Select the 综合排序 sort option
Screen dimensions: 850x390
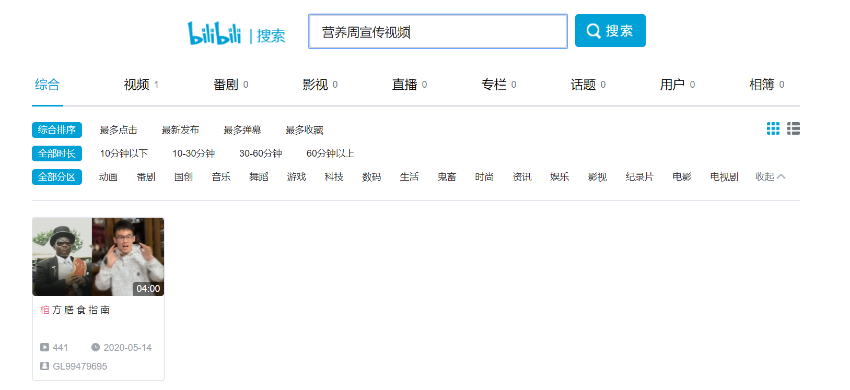click(57, 130)
